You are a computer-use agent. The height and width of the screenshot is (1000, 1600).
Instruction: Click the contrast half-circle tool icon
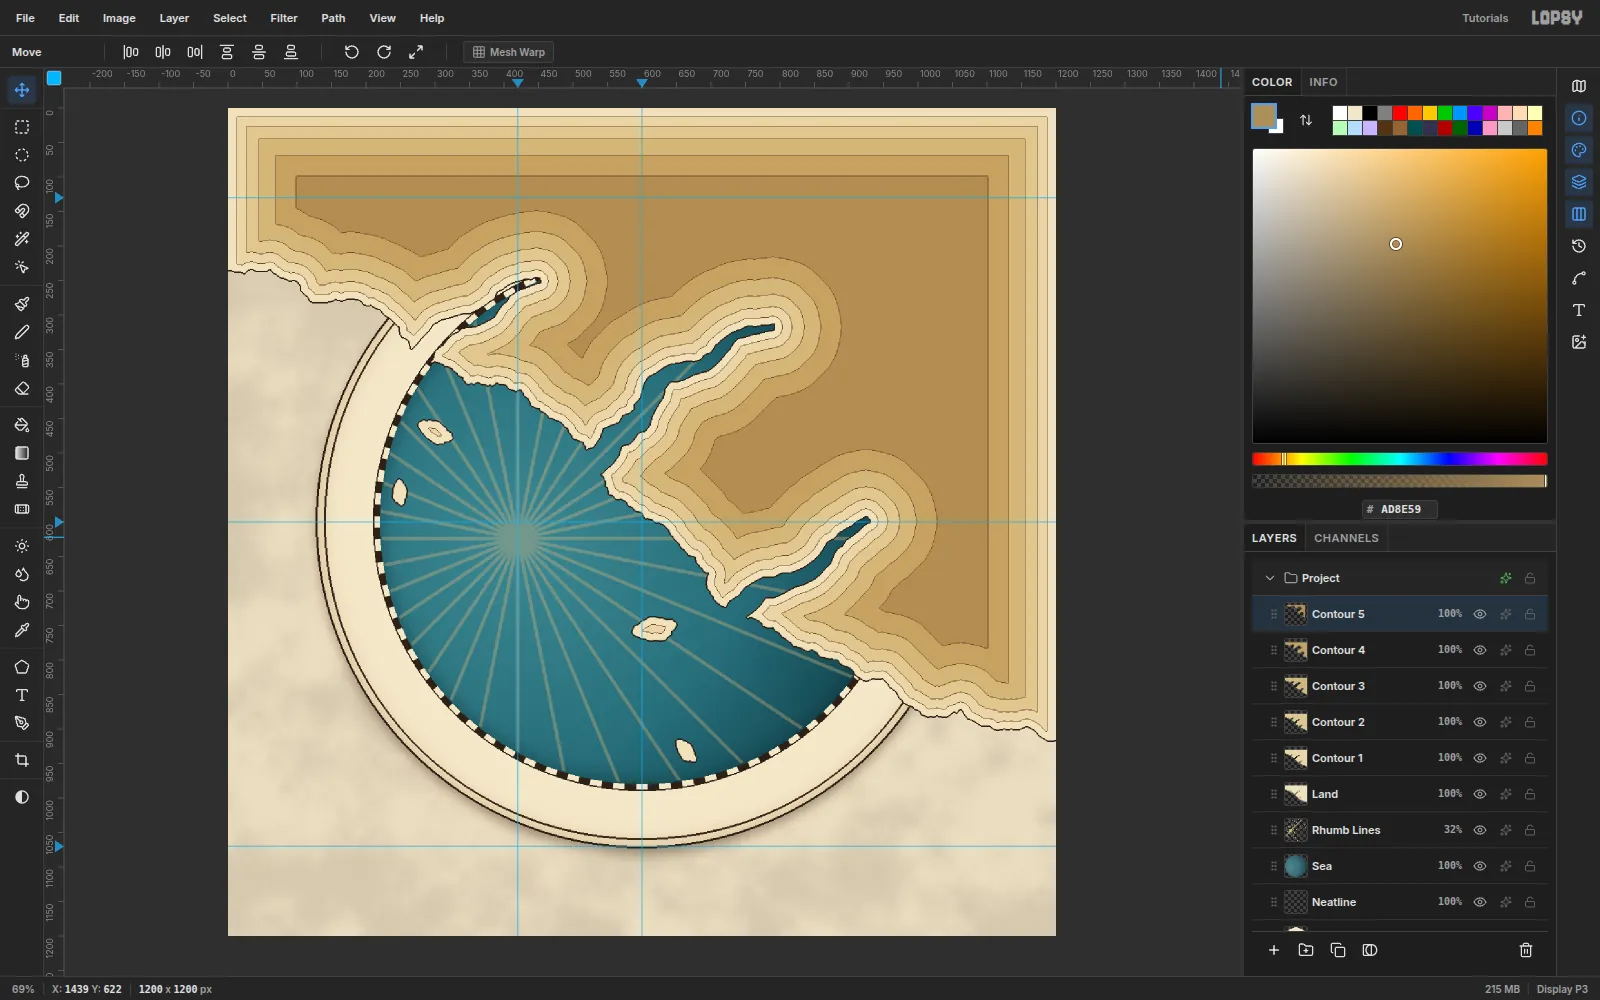point(22,797)
